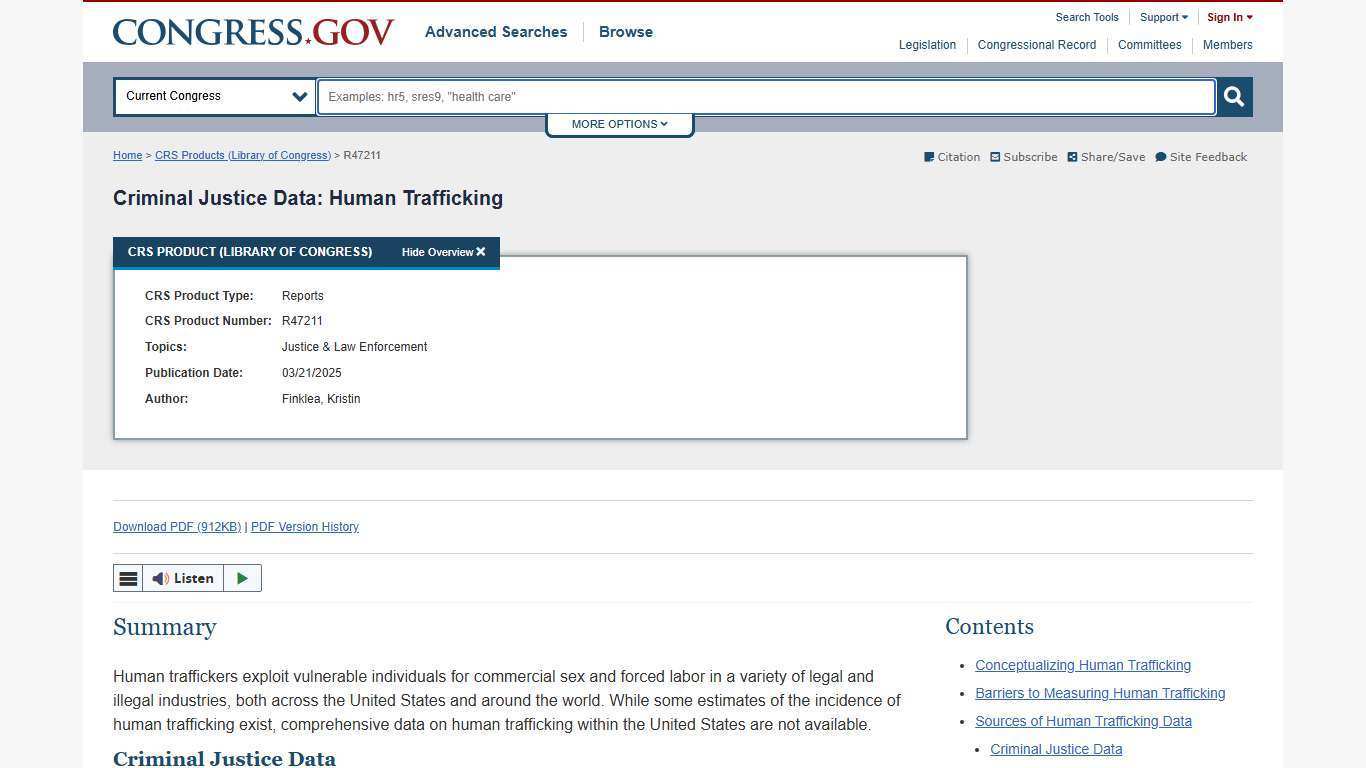Click the Congress.gov logo
1366x768 pixels.
tap(253, 31)
